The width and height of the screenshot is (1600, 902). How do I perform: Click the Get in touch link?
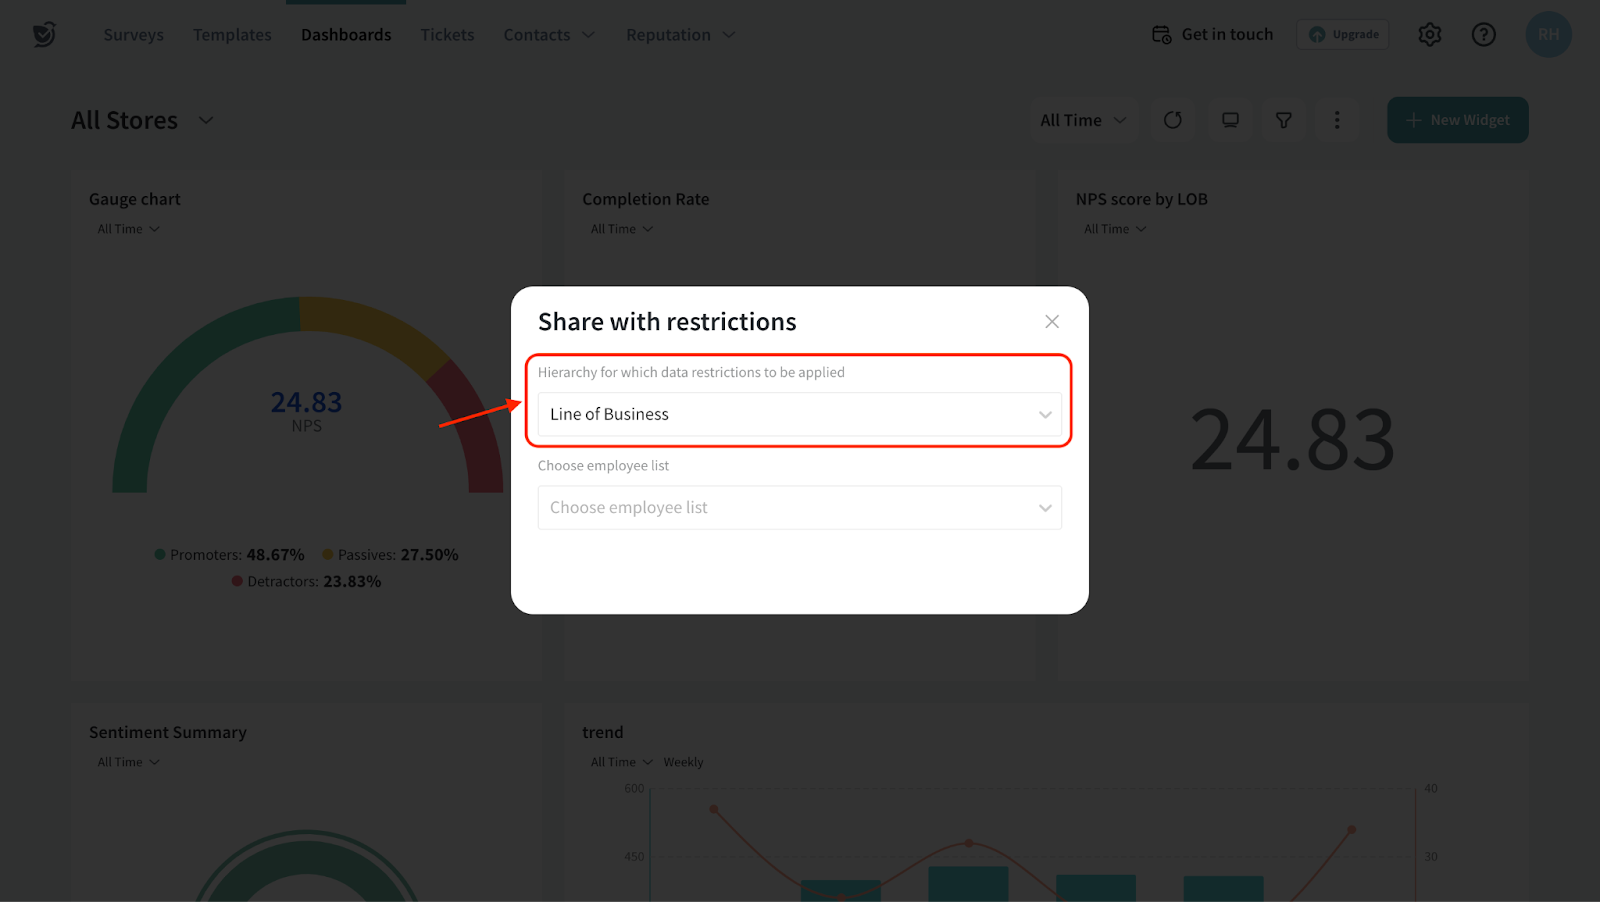tap(1212, 35)
